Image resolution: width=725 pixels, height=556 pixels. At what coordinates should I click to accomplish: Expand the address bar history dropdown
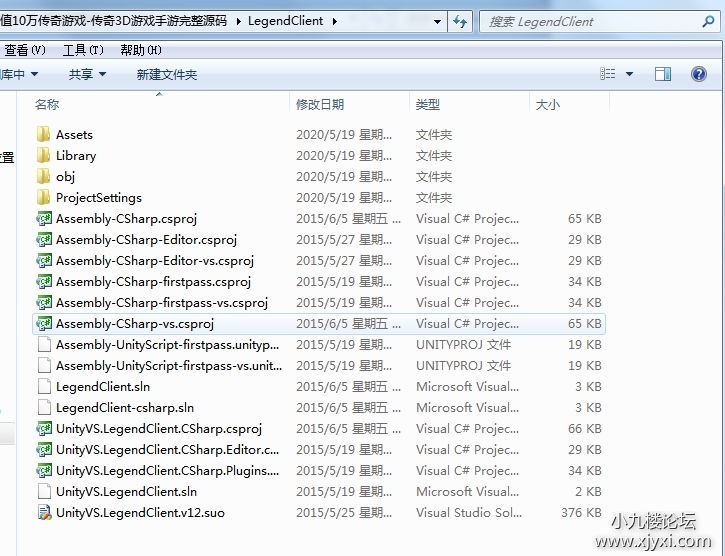coord(438,21)
